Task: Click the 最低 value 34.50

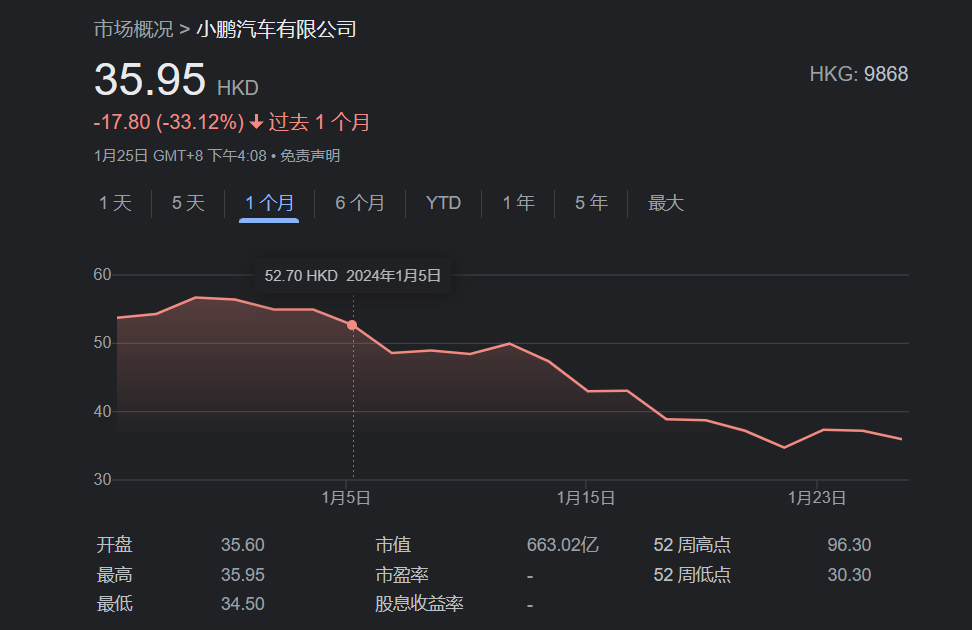Action: click(x=243, y=604)
